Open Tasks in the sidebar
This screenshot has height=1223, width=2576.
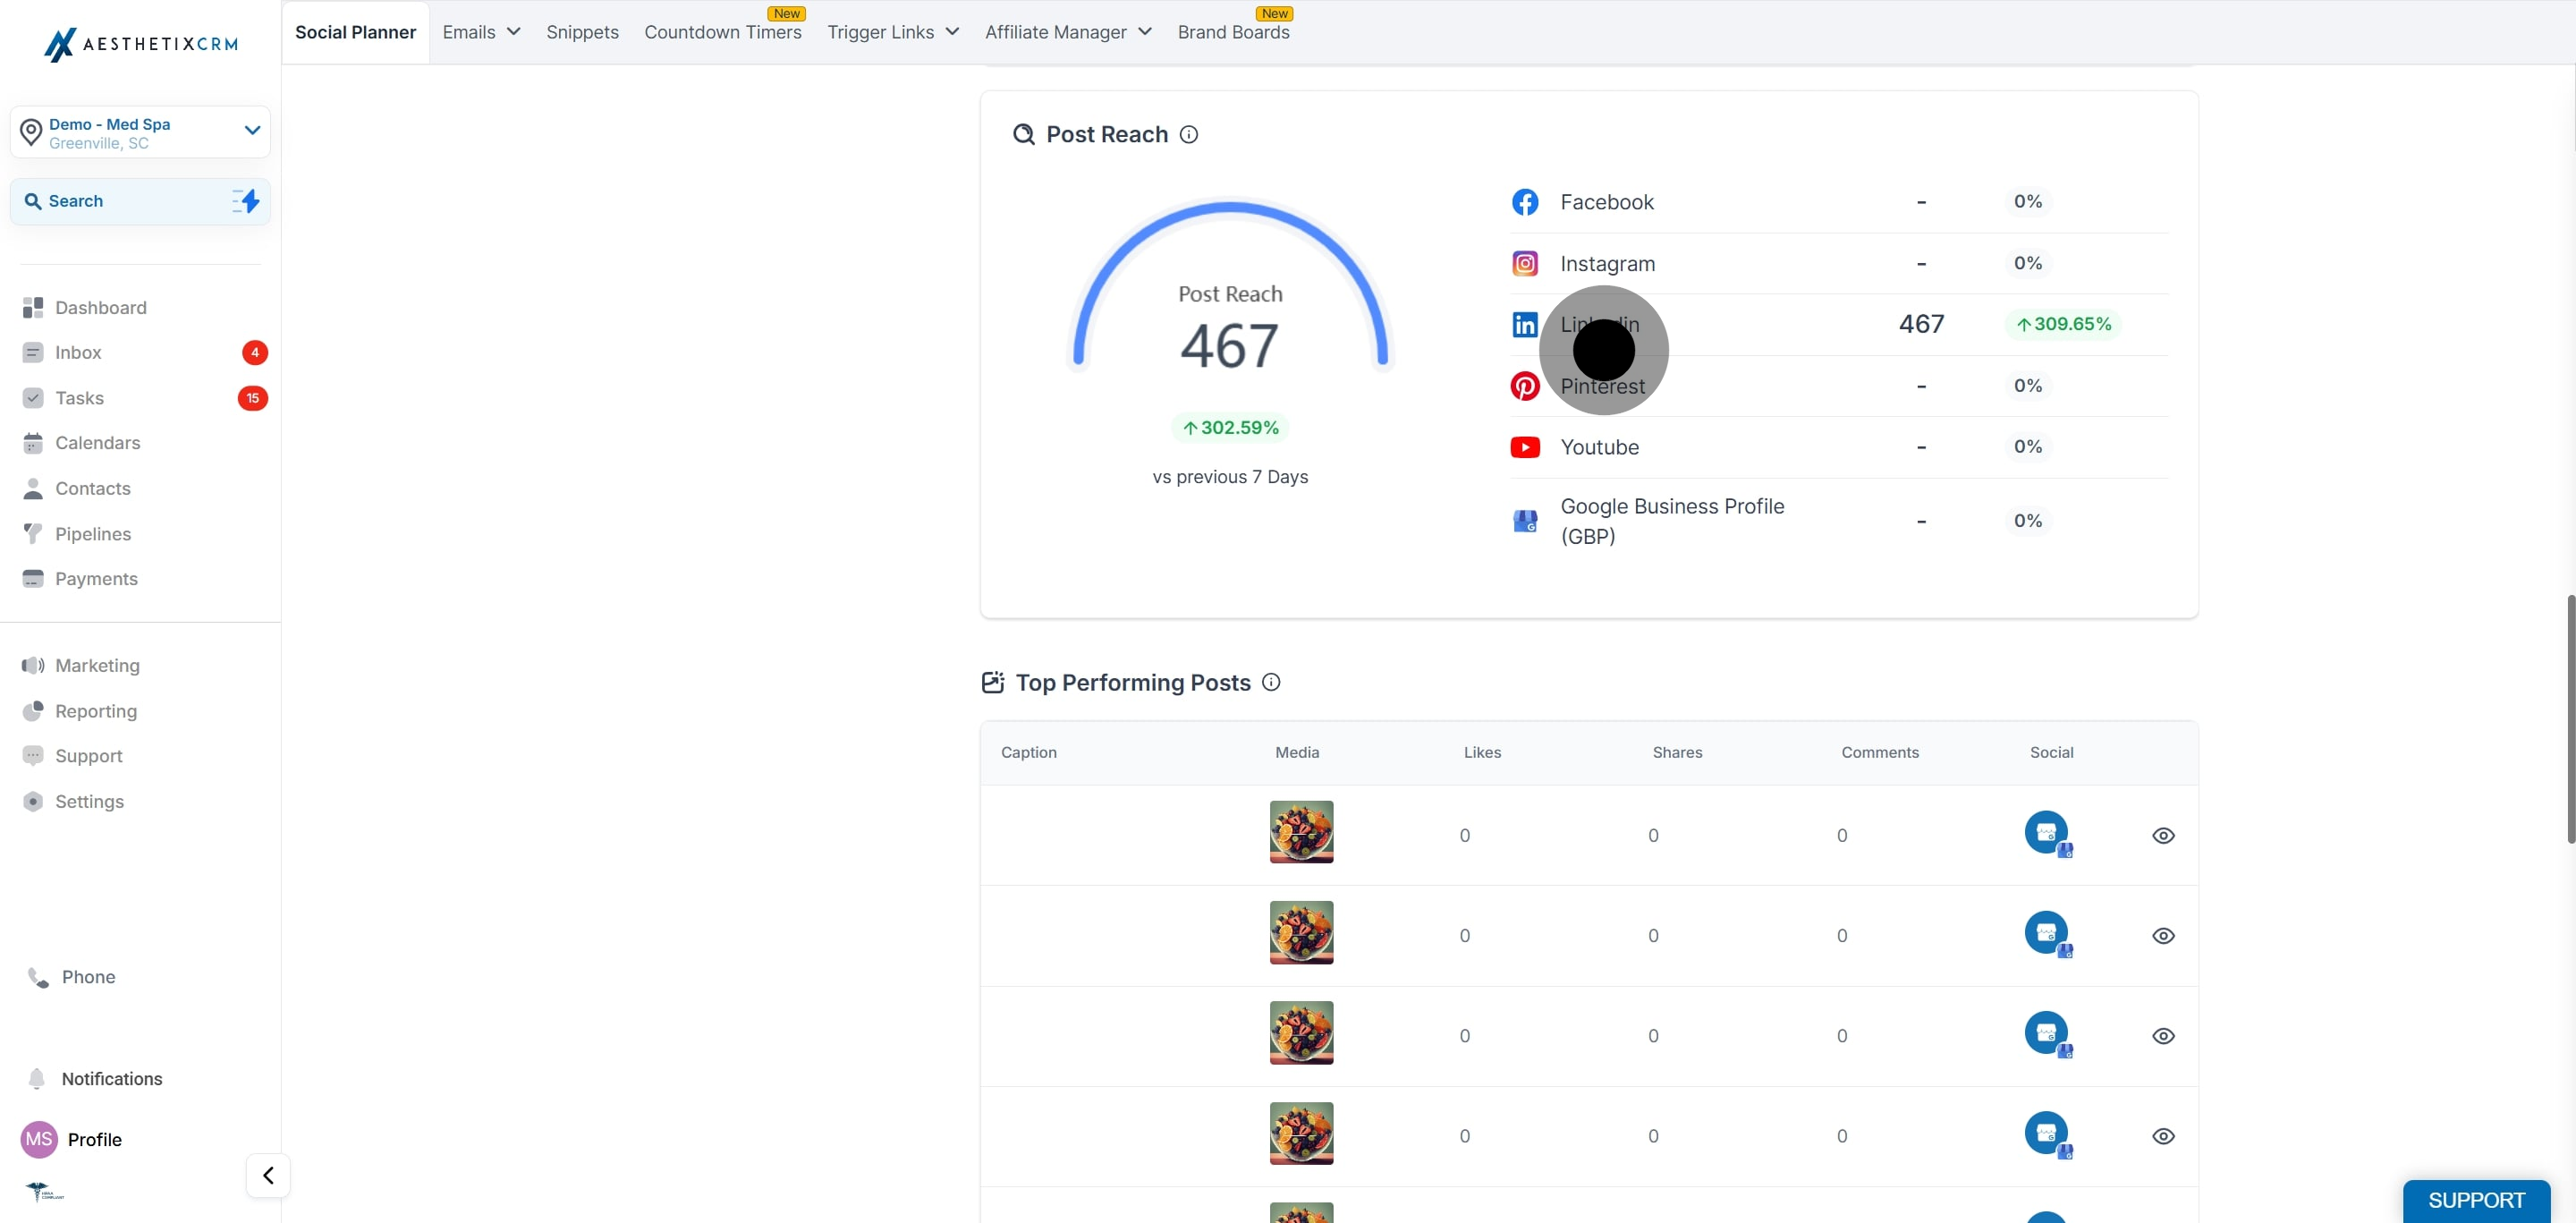[79, 398]
